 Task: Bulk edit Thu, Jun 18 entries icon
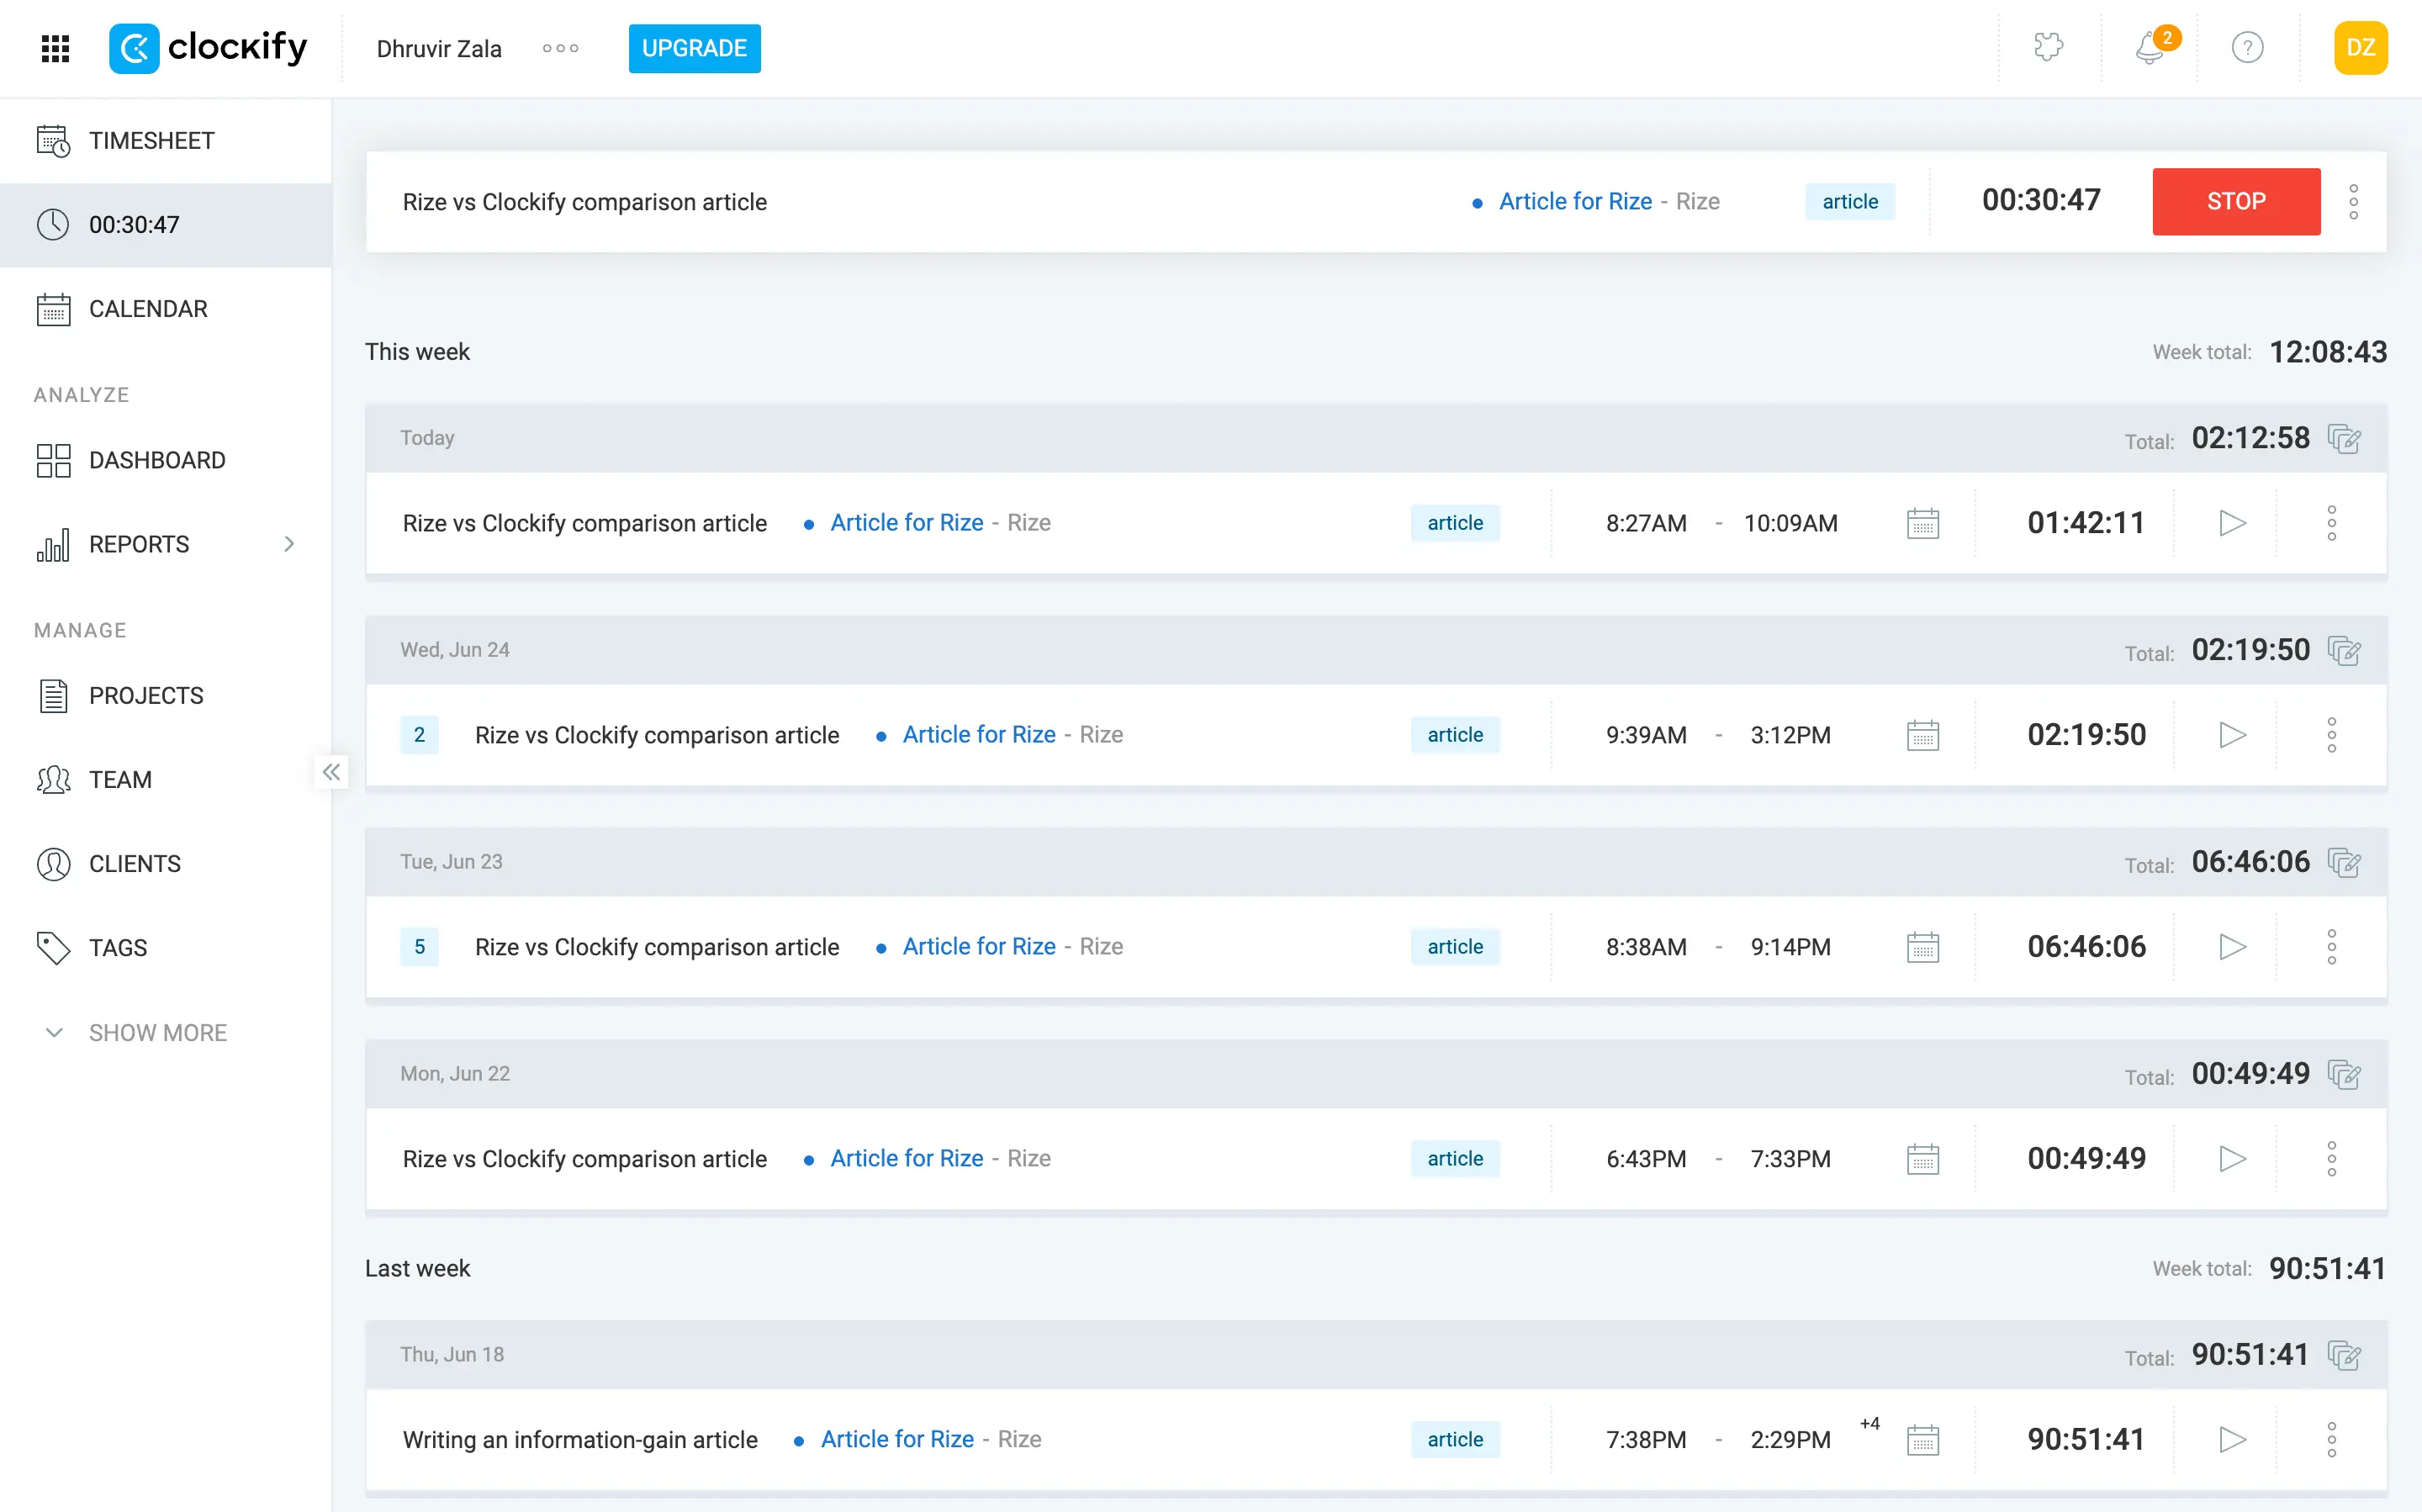pyautogui.click(x=2344, y=1355)
